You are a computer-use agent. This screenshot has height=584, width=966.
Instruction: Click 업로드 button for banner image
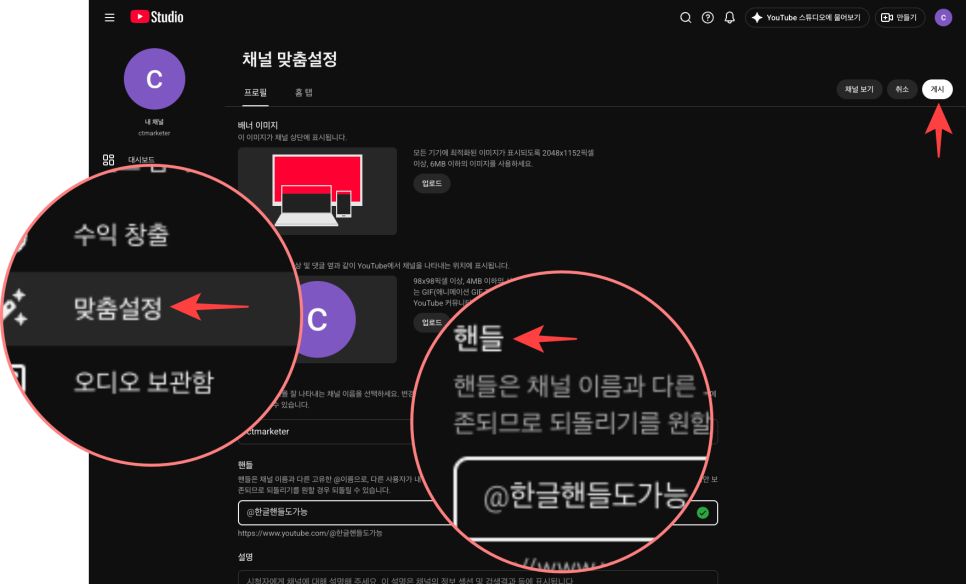[431, 183]
